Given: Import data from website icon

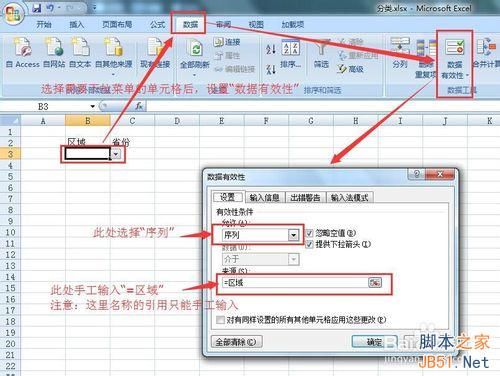Looking at the screenshot, I should click(x=54, y=47).
